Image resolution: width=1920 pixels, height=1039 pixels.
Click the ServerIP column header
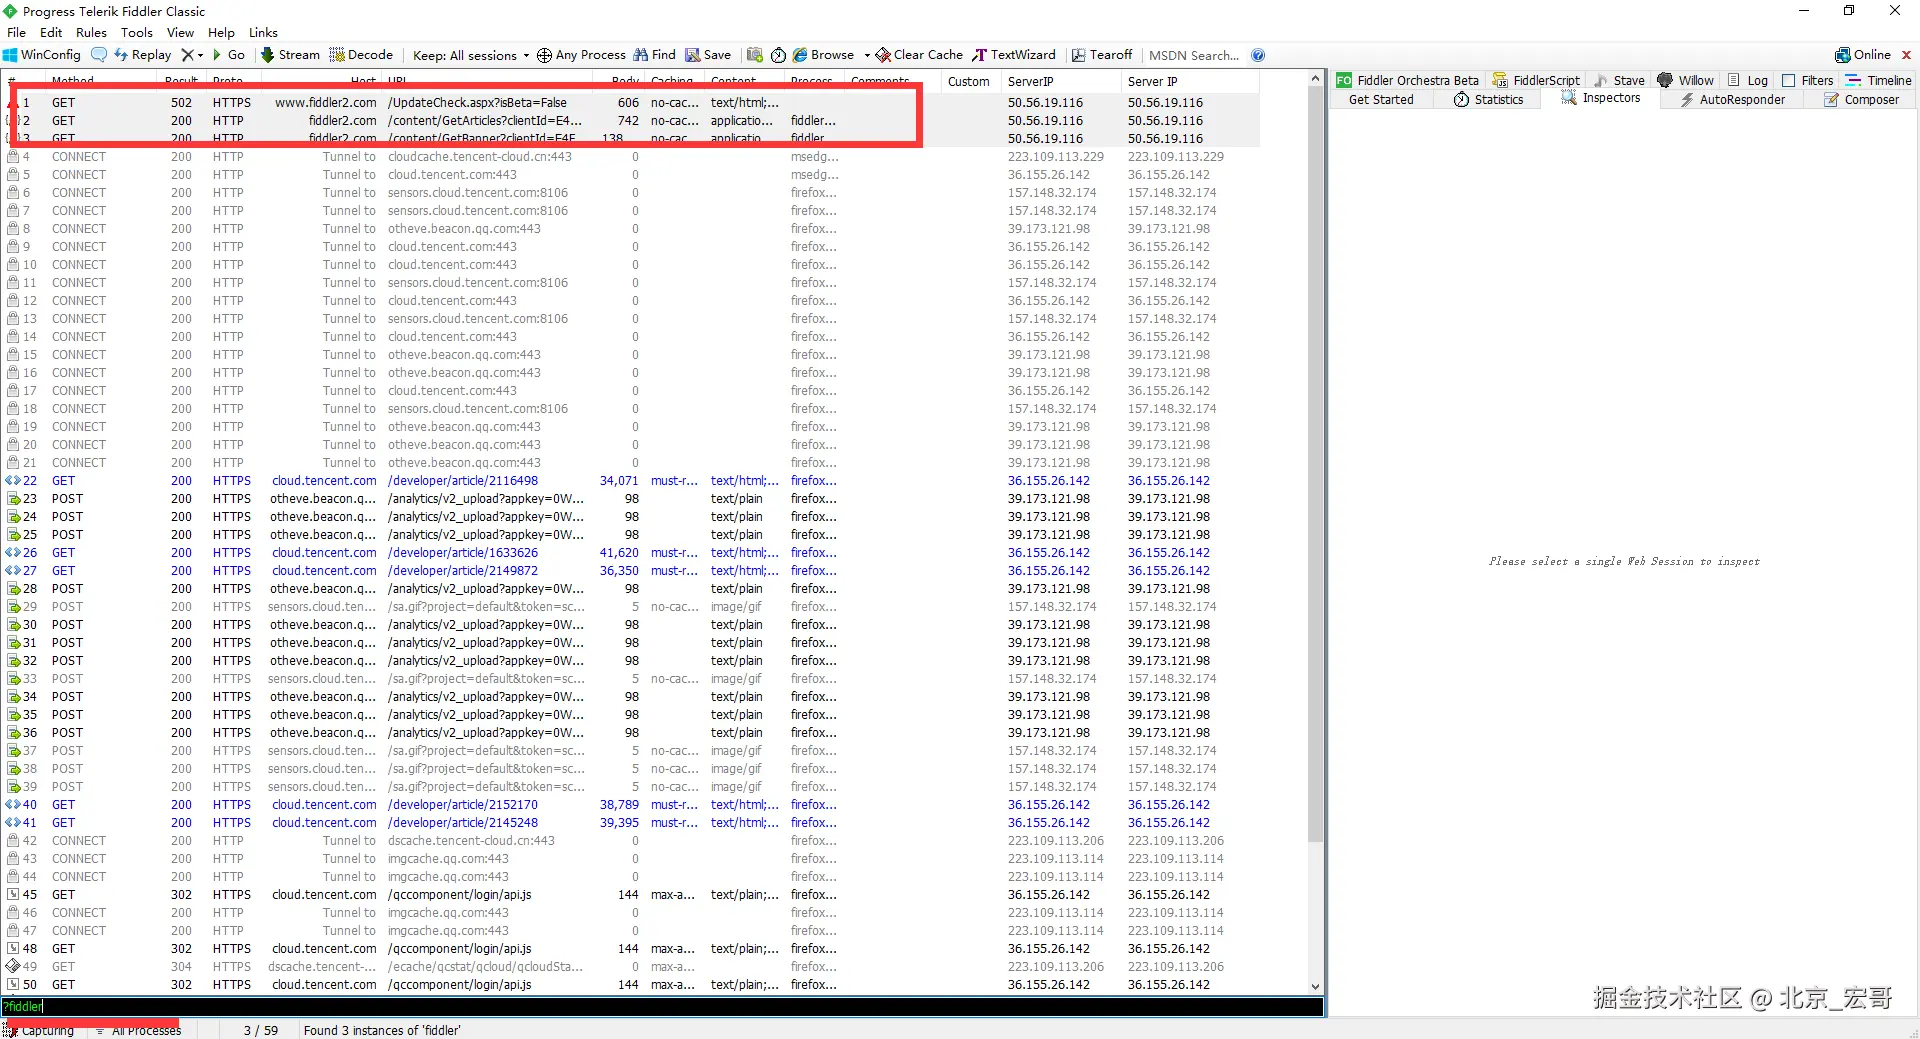tap(1060, 82)
